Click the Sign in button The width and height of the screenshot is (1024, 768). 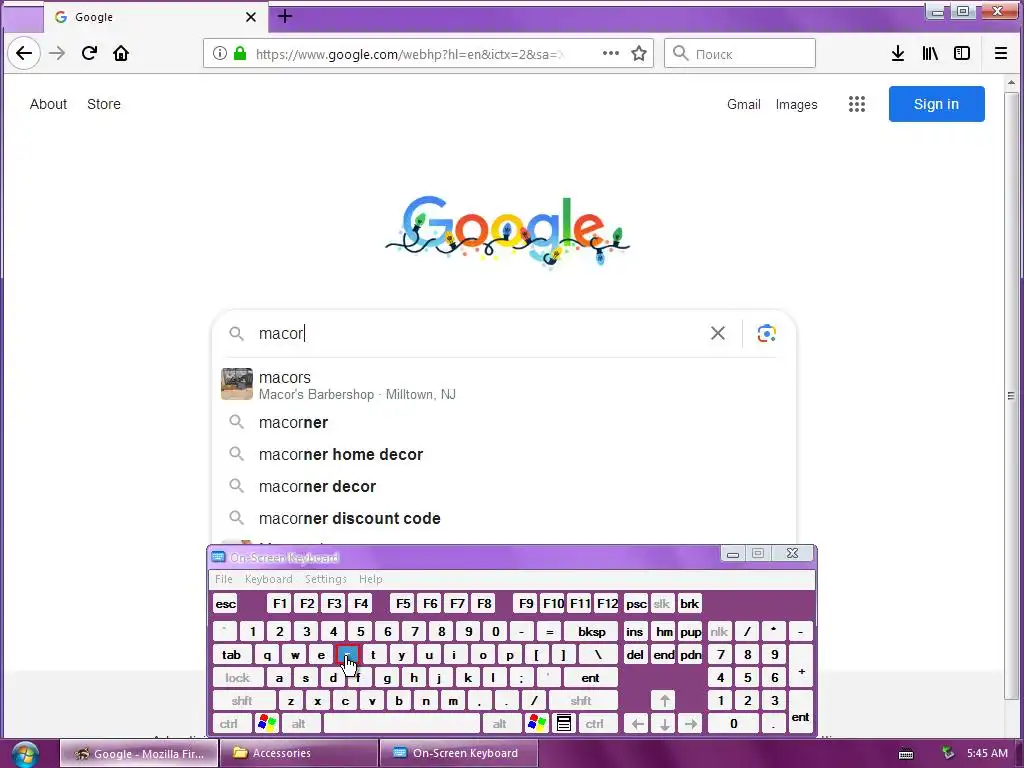pyautogui.click(x=936, y=104)
